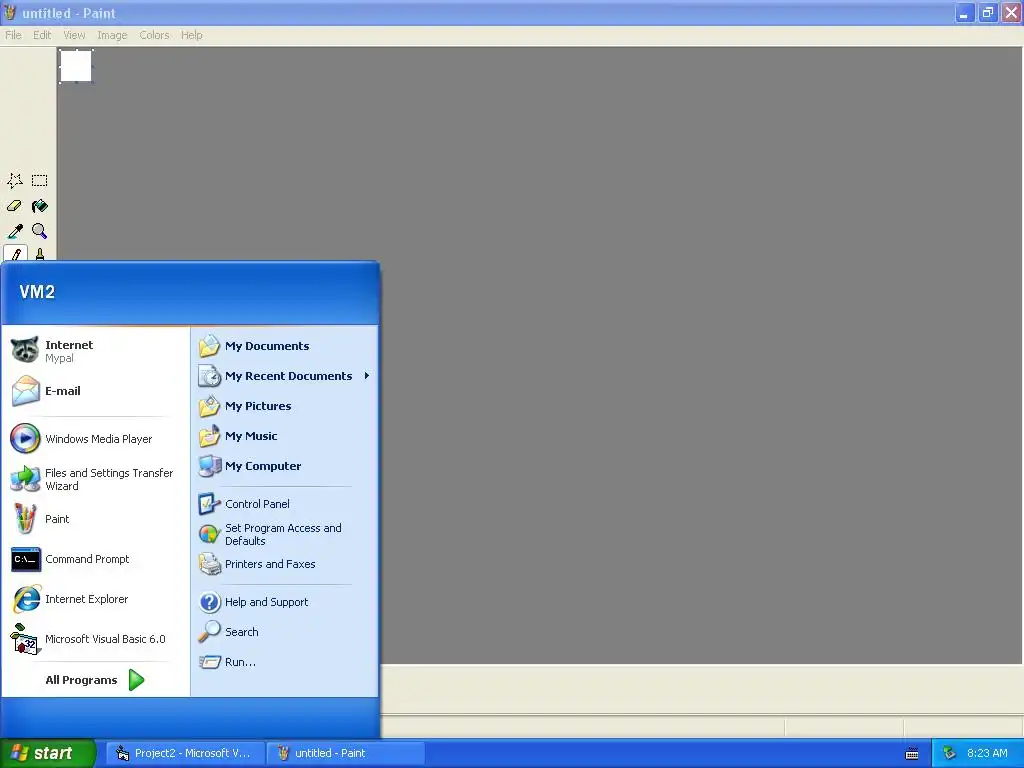1024x768 pixels.
Task: Select the Free-Form Select tool in Paint
Action: point(15,181)
